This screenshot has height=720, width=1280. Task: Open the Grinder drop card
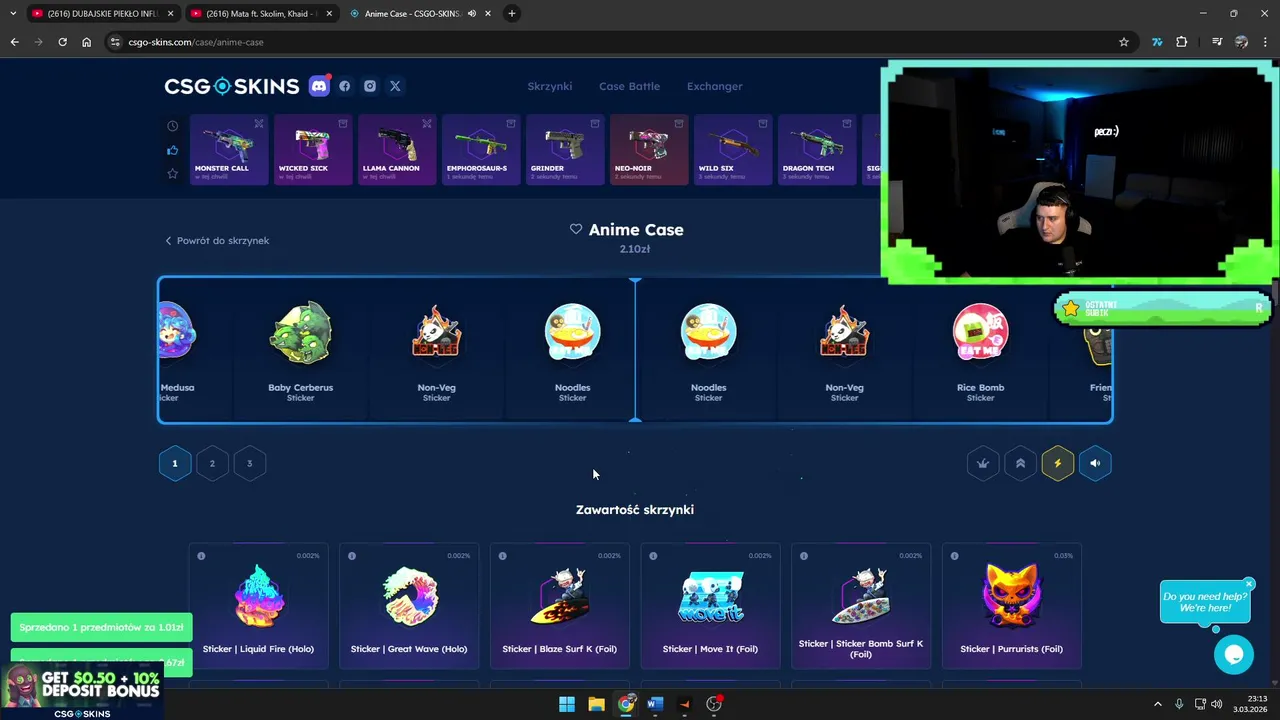point(565,150)
